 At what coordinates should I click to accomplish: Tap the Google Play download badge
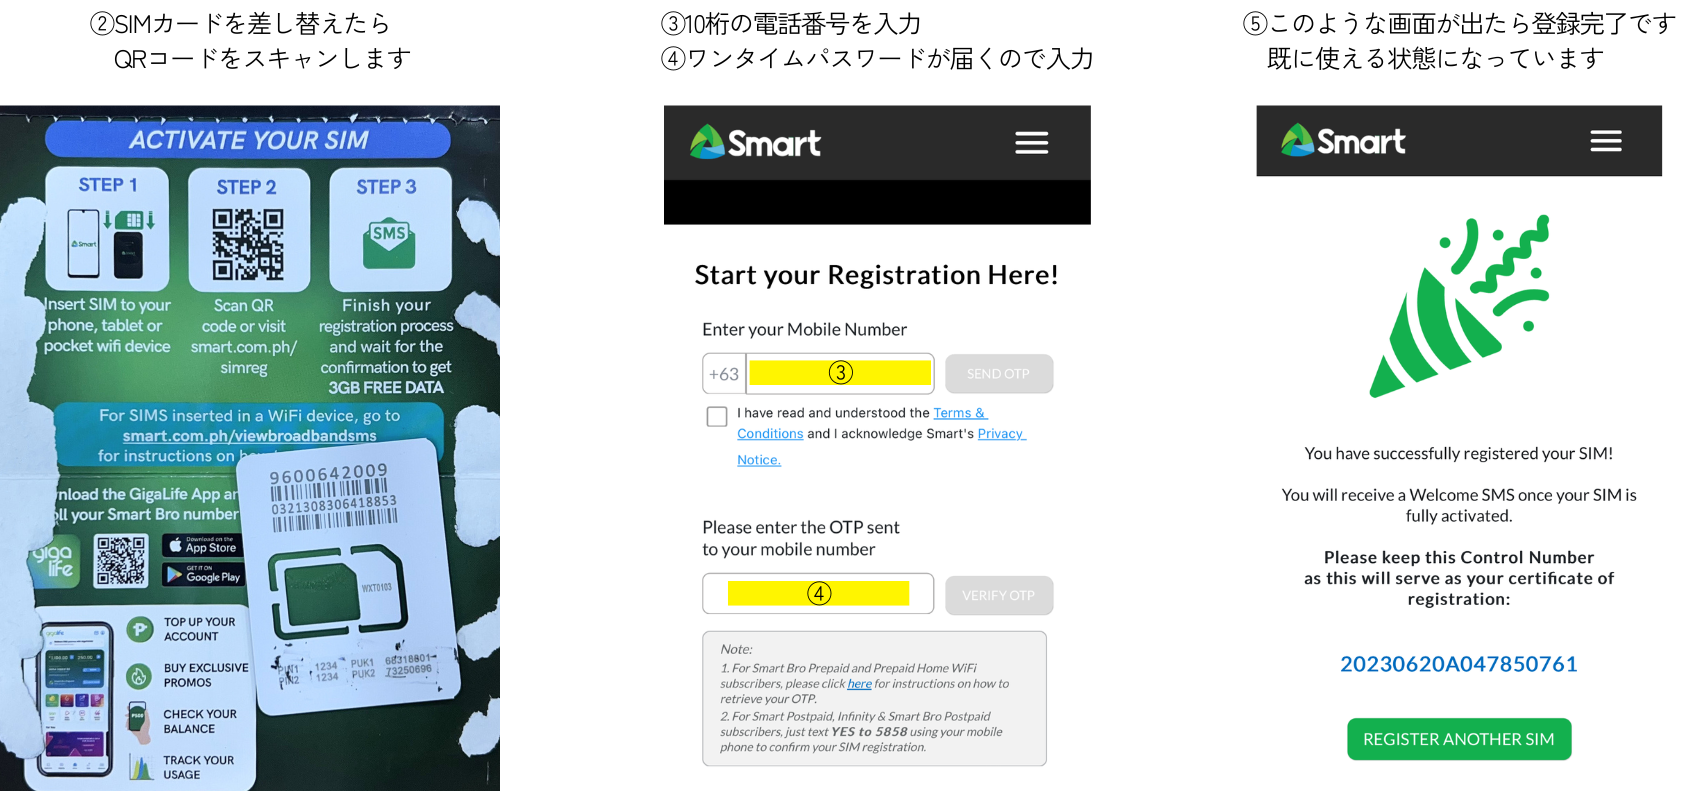click(203, 575)
